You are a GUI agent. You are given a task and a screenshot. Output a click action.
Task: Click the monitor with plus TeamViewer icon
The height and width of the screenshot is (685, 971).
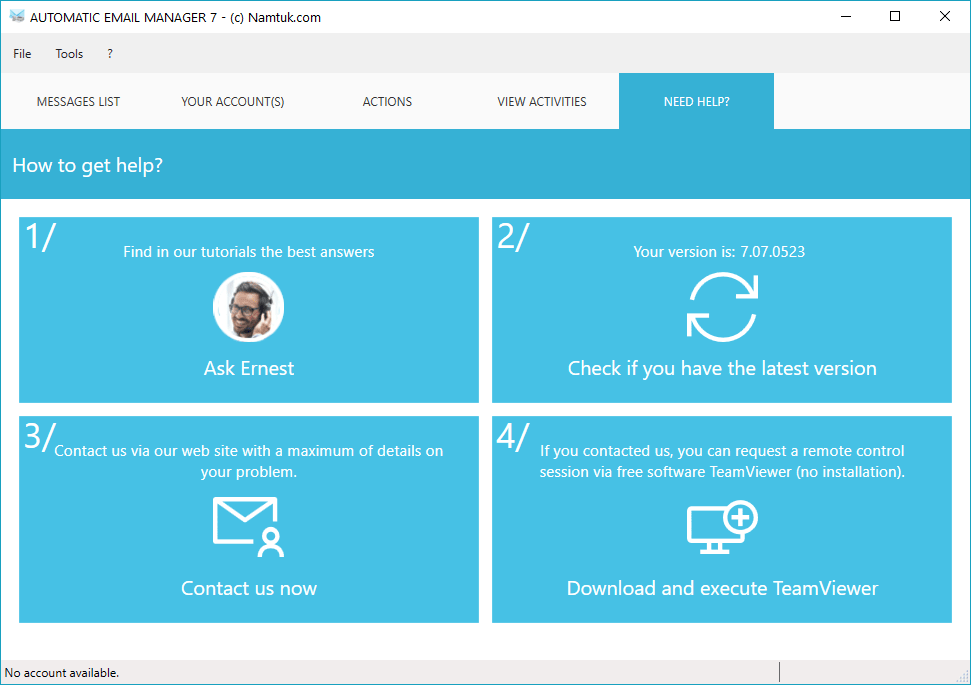click(x=722, y=526)
